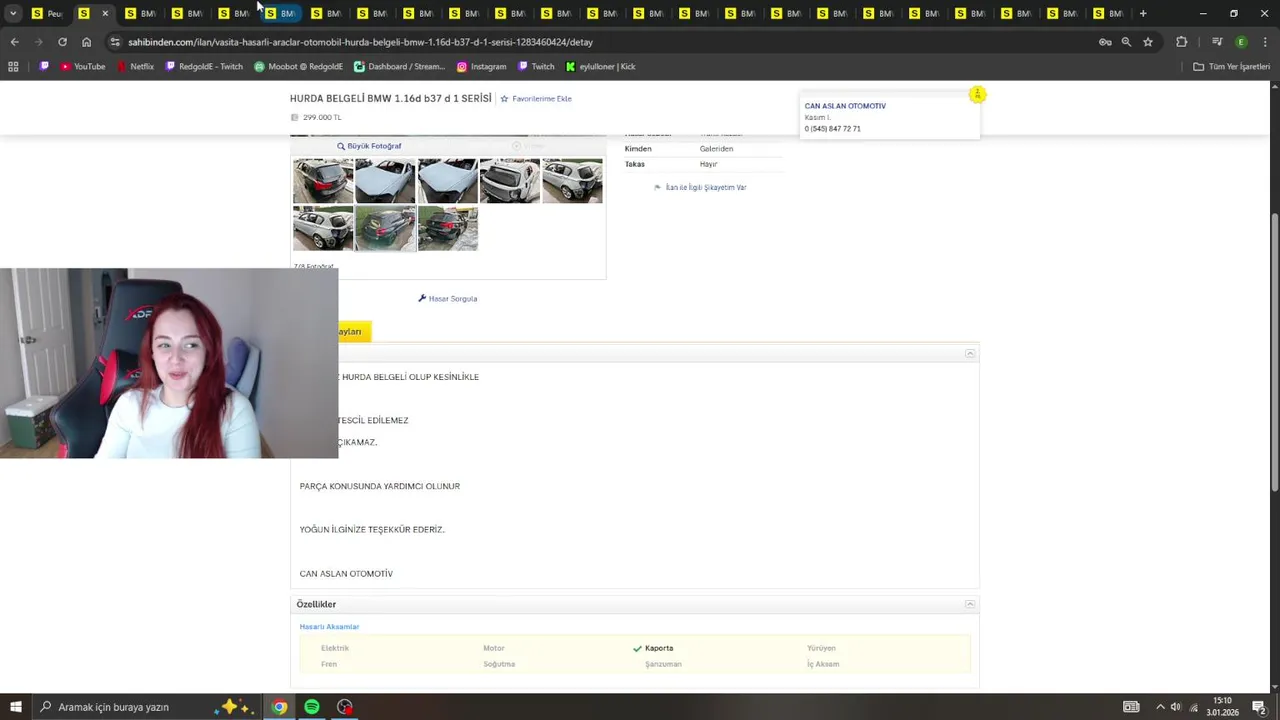Image resolution: width=1280 pixels, height=720 pixels.
Task: Select the Hasarlı Aksamlar link
Action: coord(329,627)
